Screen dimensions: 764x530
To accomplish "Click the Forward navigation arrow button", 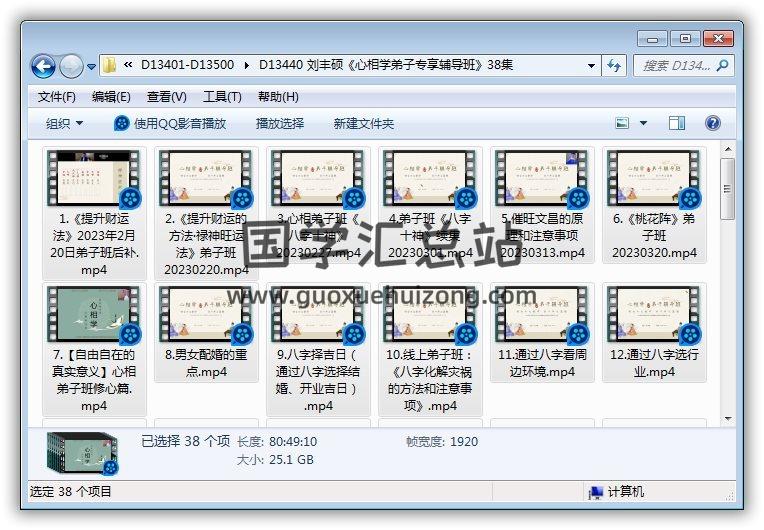I will click(x=71, y=66).
